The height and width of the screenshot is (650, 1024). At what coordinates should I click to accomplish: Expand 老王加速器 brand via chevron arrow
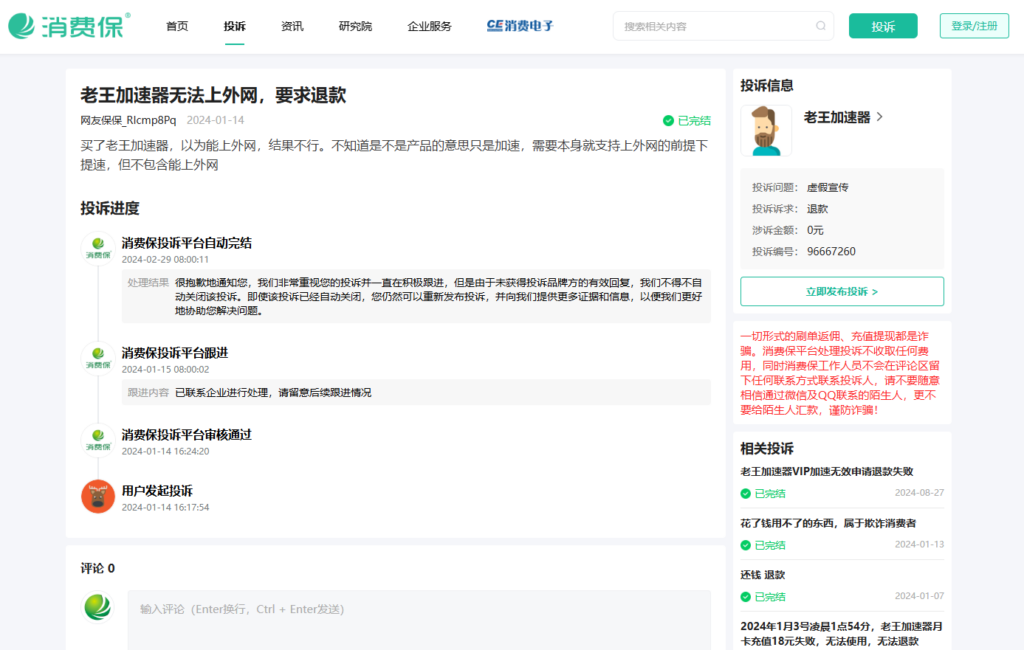point(880,117)
